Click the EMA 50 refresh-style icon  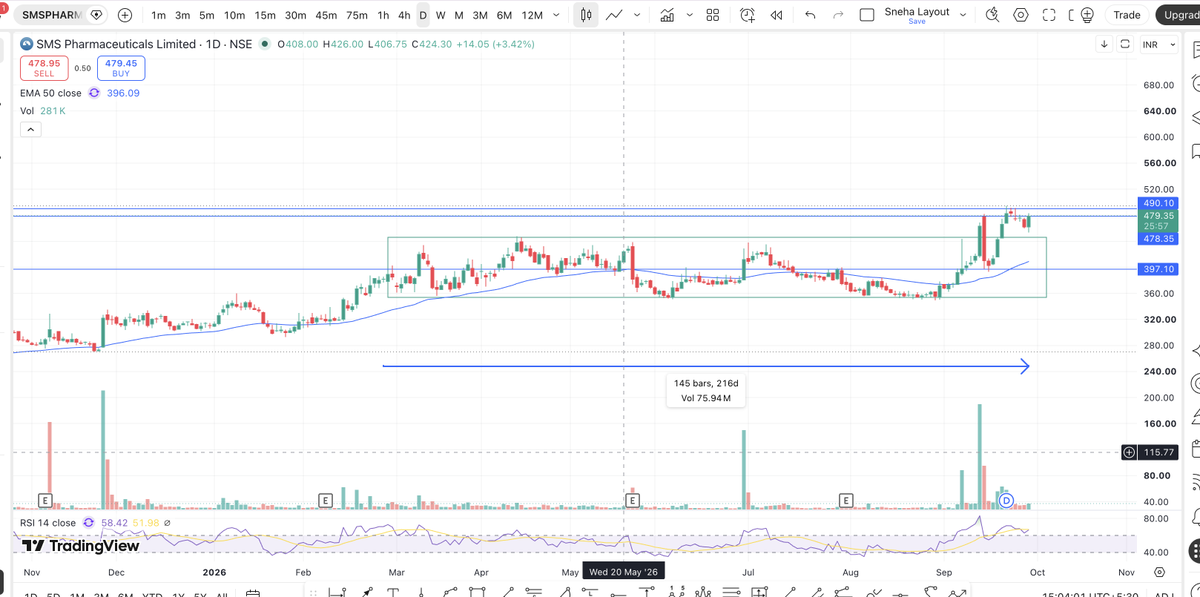pos(94,93)
